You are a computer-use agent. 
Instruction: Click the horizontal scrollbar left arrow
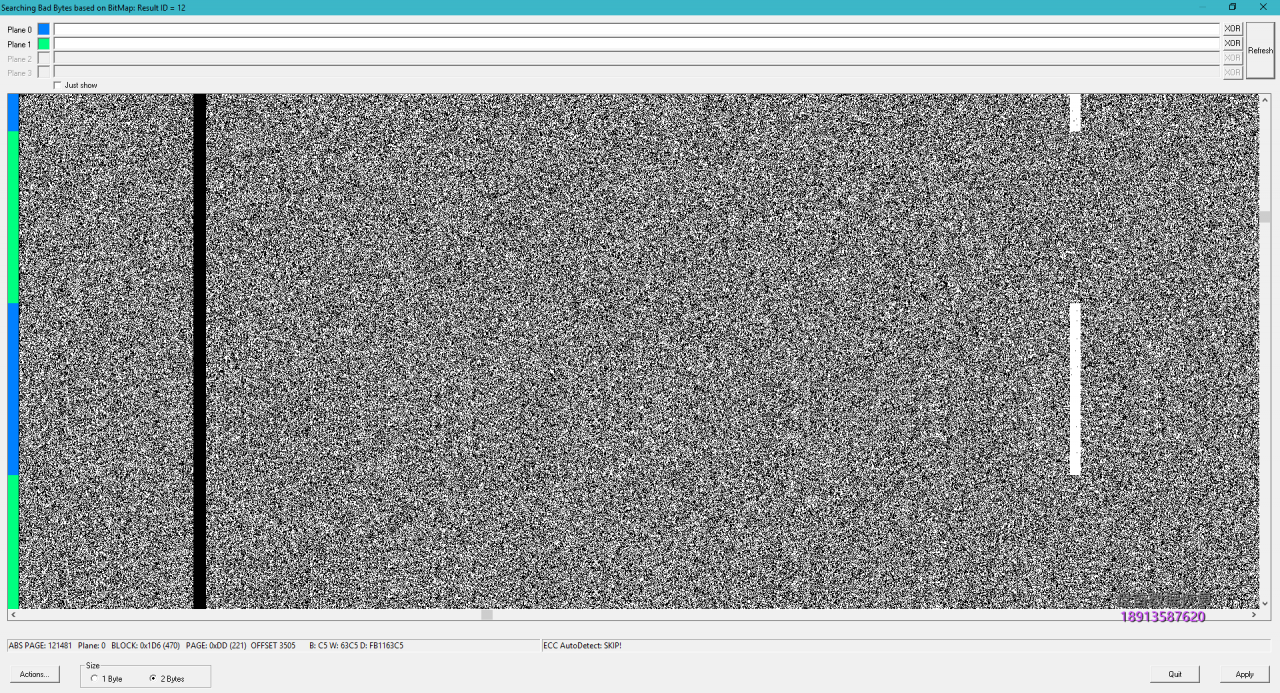coord(13,615)
